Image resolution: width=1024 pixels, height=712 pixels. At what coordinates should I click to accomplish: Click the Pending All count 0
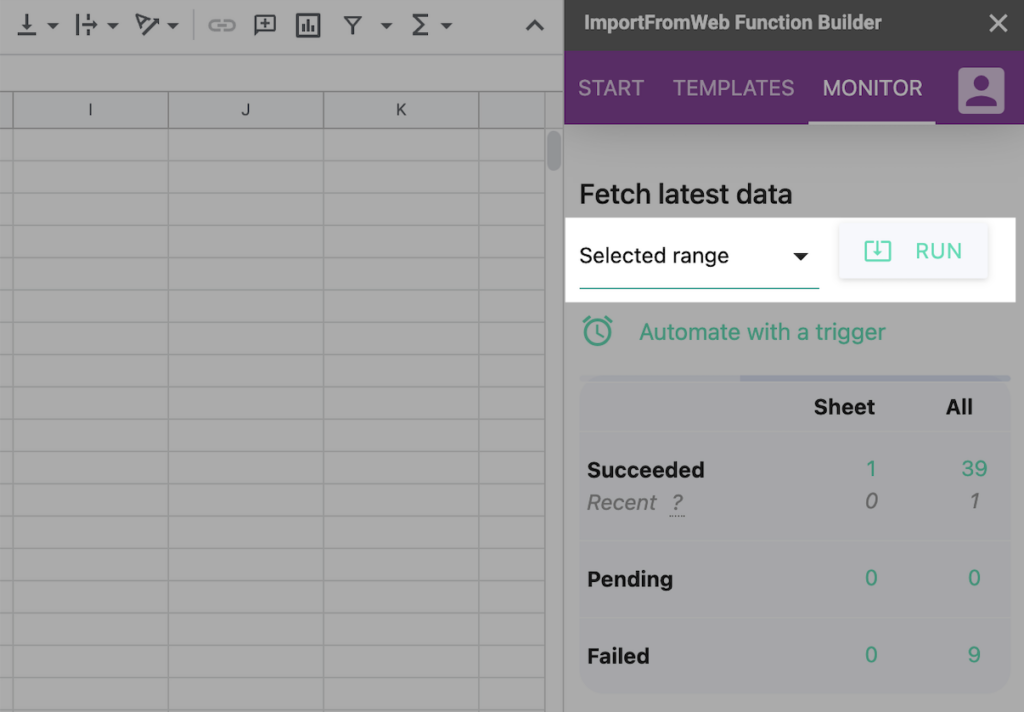click(974, 577)
